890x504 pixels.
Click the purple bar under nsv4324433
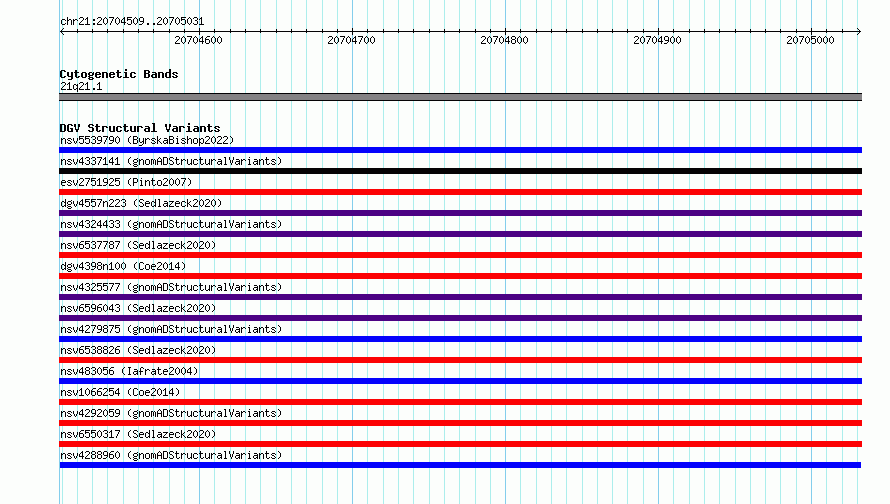tap(460, 234)
